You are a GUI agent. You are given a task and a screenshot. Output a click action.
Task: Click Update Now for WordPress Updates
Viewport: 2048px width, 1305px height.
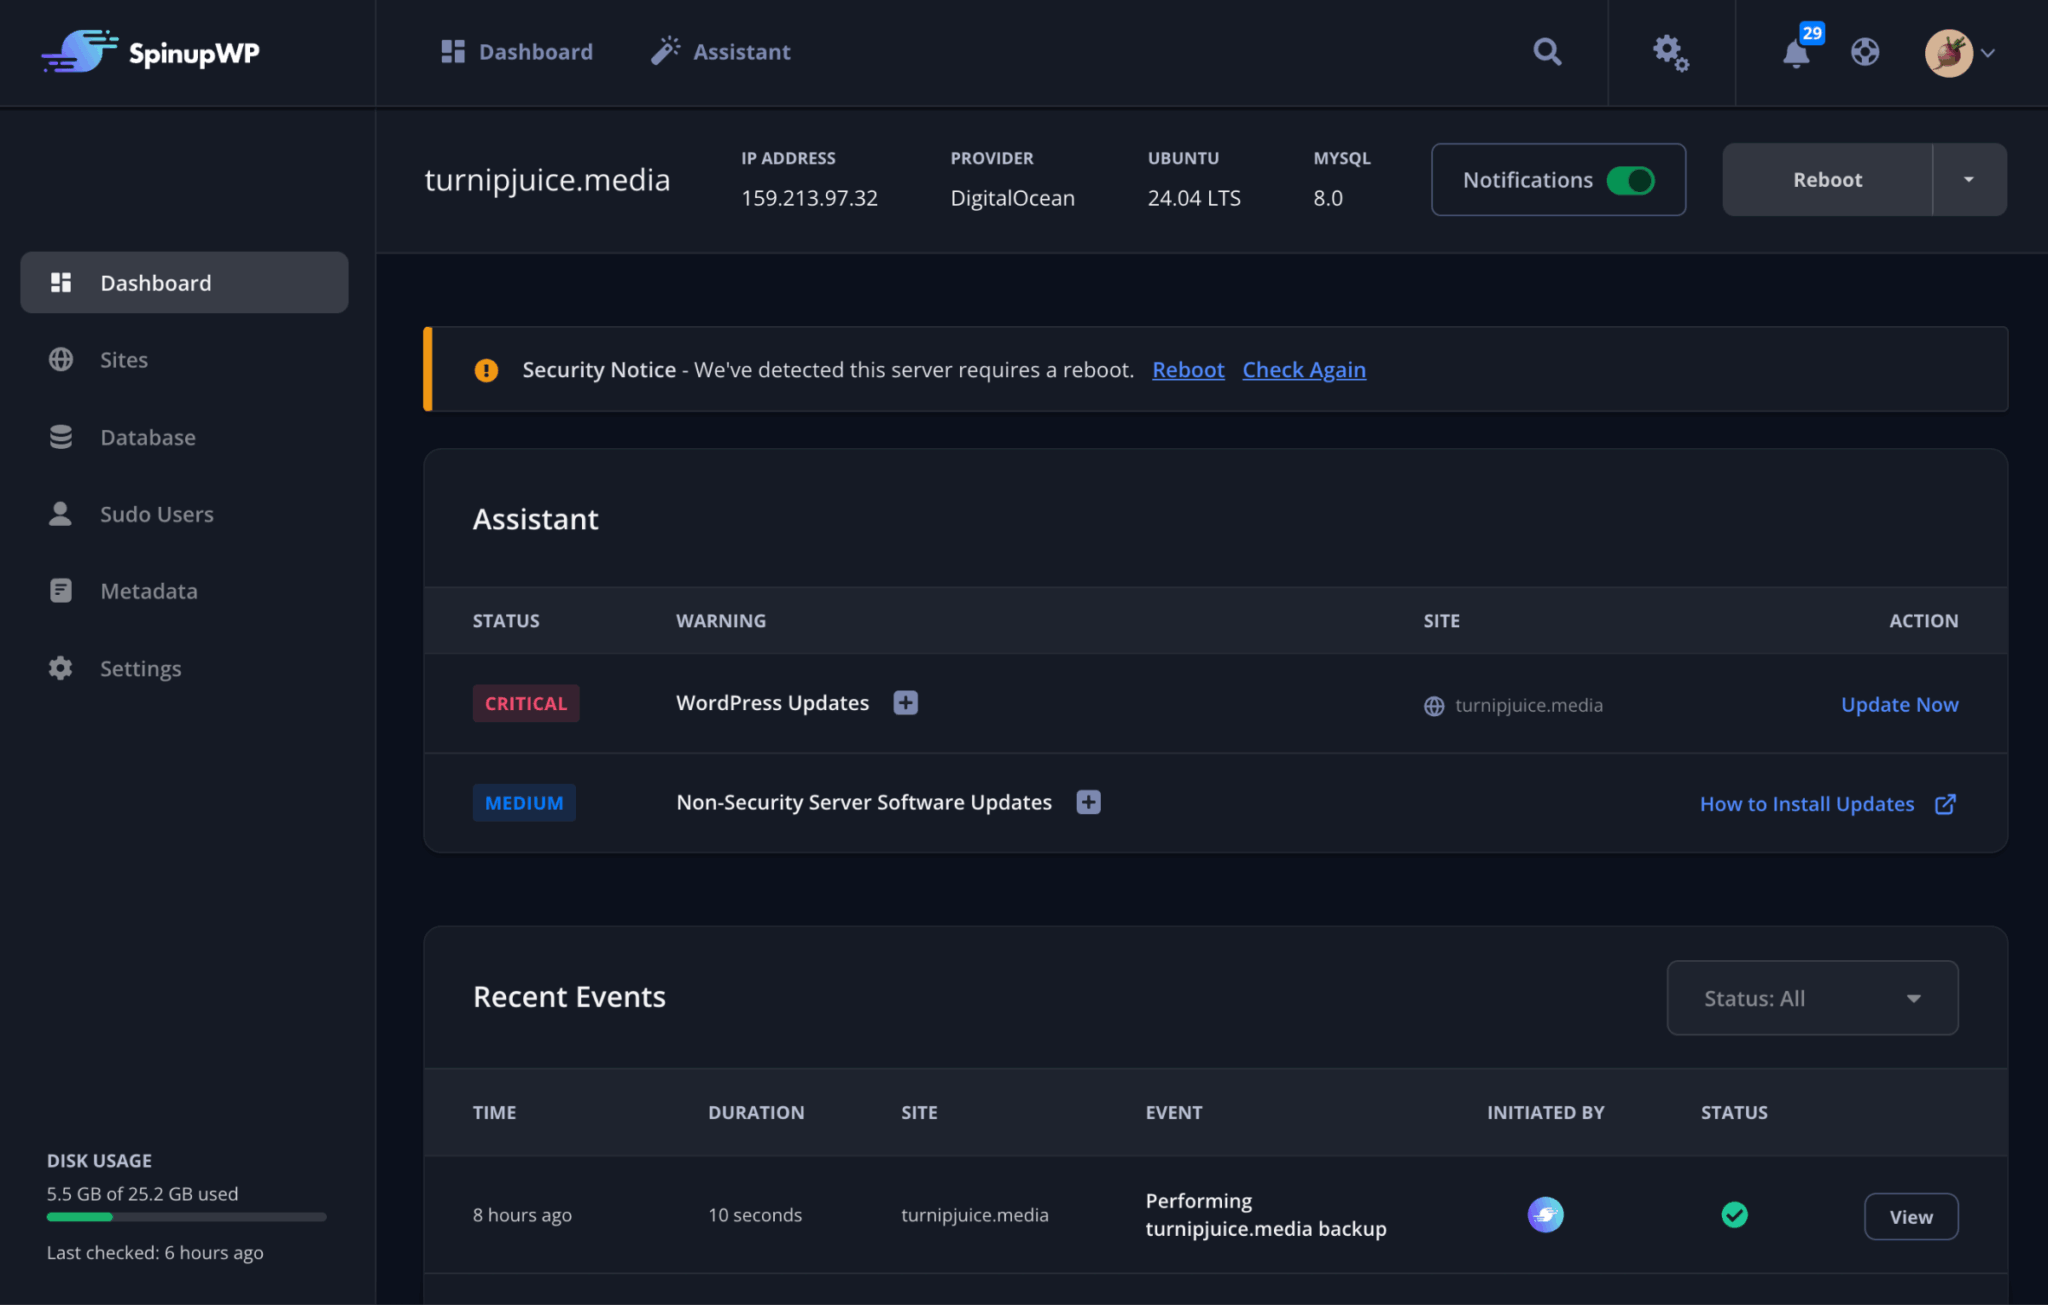1899,704
